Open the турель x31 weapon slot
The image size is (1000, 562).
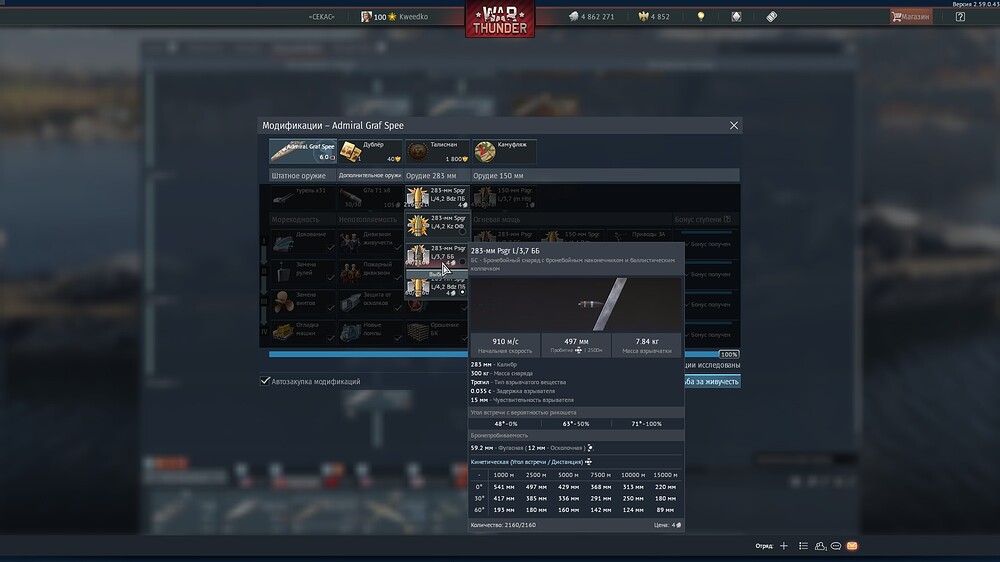303,198
